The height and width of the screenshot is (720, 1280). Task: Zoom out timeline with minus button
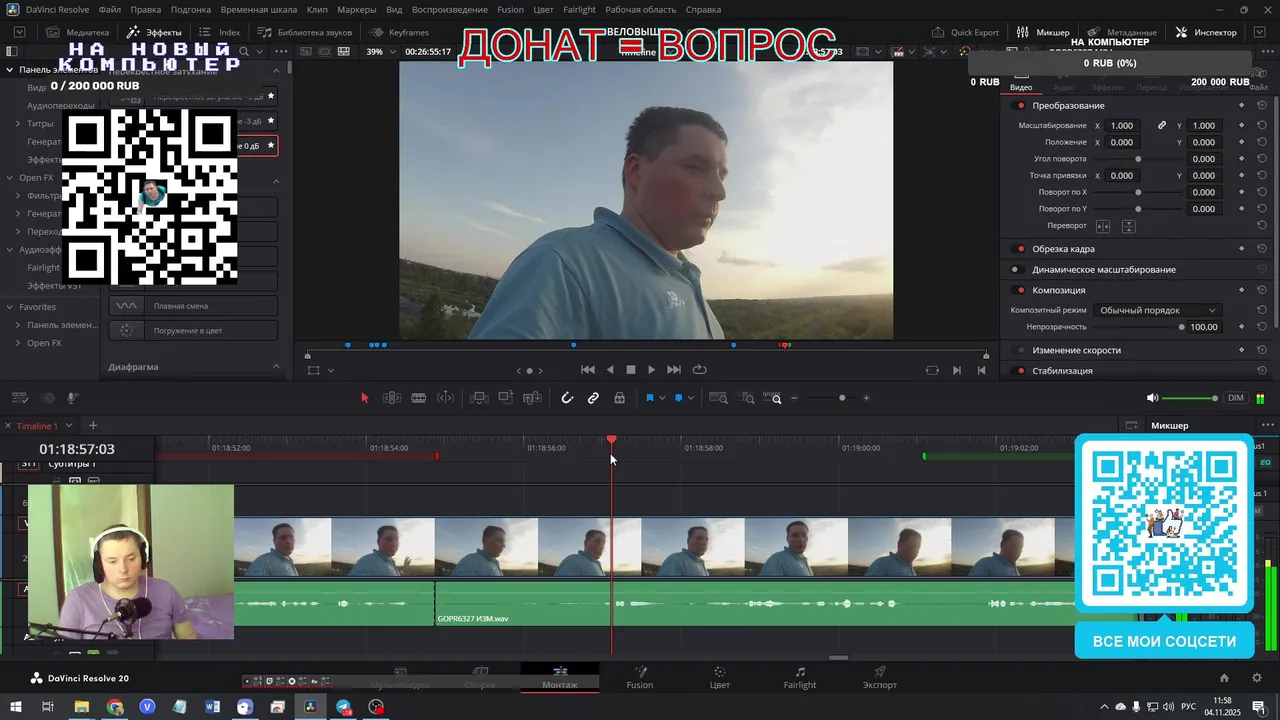[795, 398]
